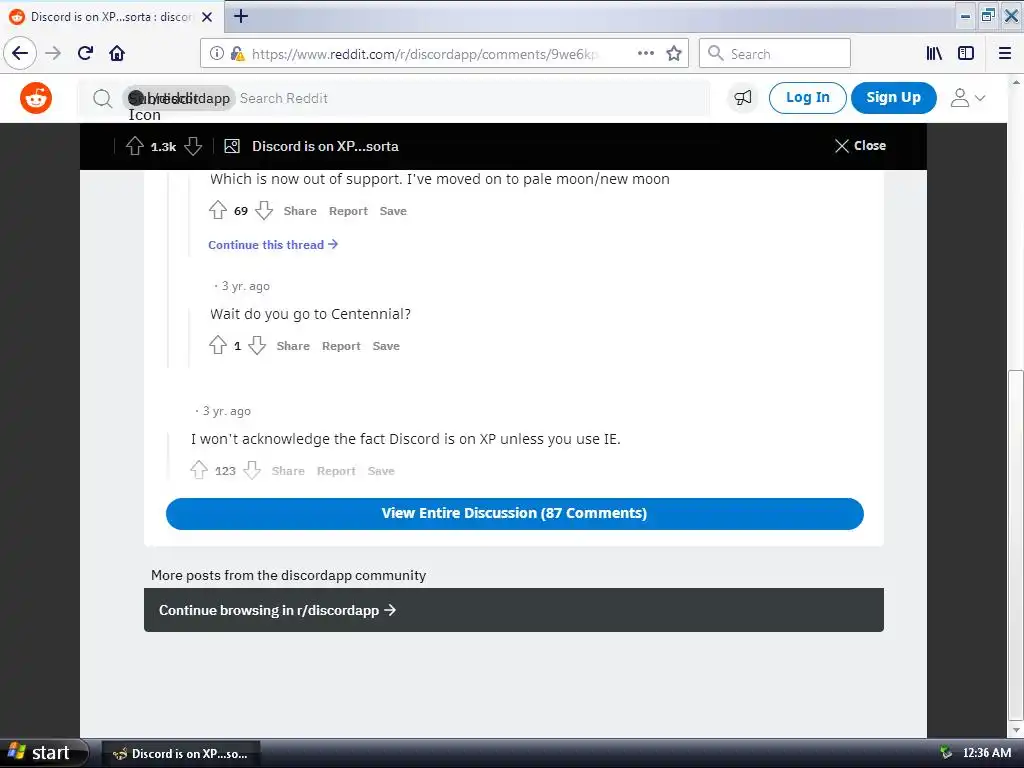1024x768 pixels.
Task: Close the post overlay with Close
Action: coord(861,146)
